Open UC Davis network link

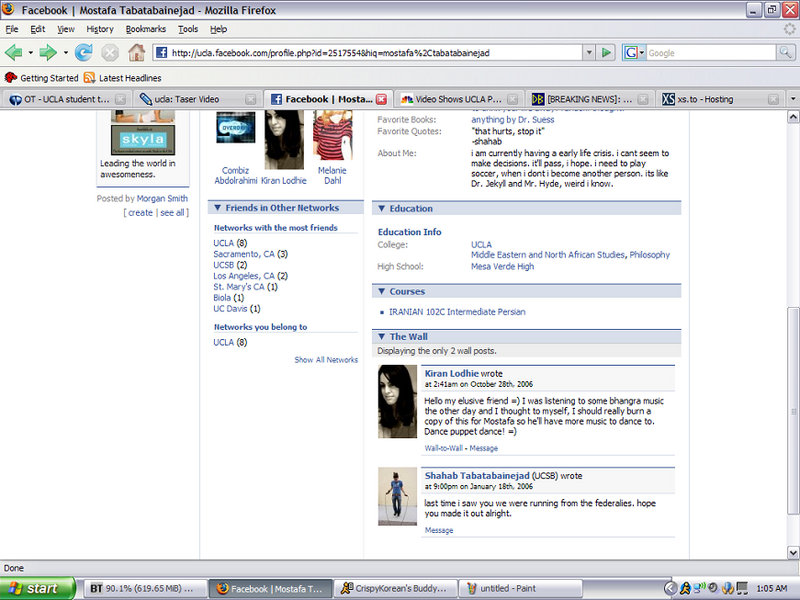tap(230, 309)
